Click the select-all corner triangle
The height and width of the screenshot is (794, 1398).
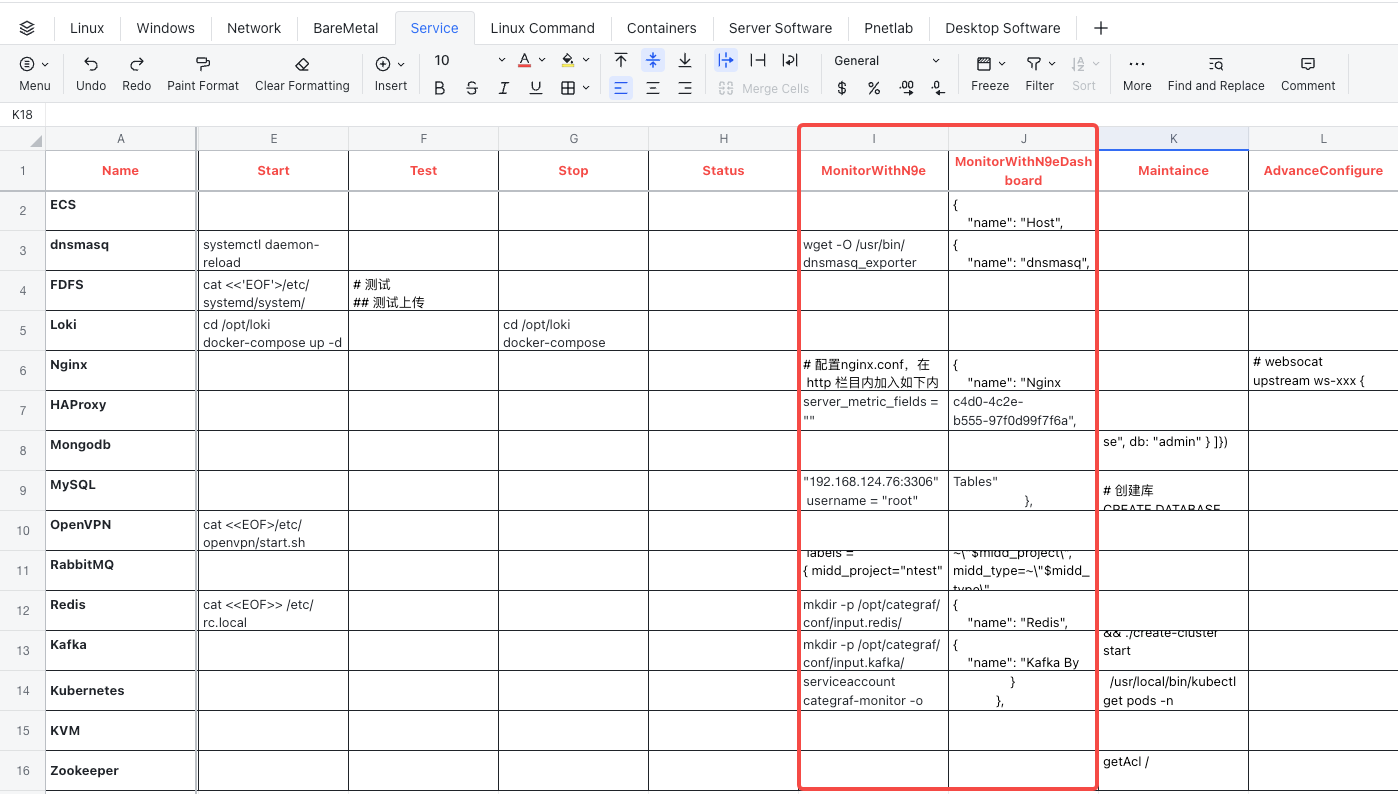(36, 140)
